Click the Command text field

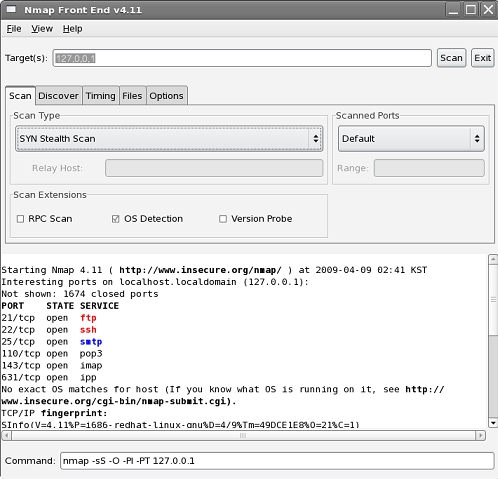pyautogui.click(x=277, y=461)
